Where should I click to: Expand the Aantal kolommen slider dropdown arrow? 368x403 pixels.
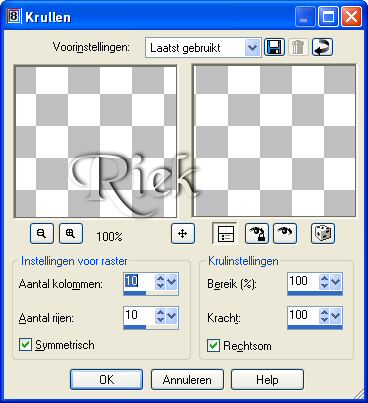tap(172, 282)
